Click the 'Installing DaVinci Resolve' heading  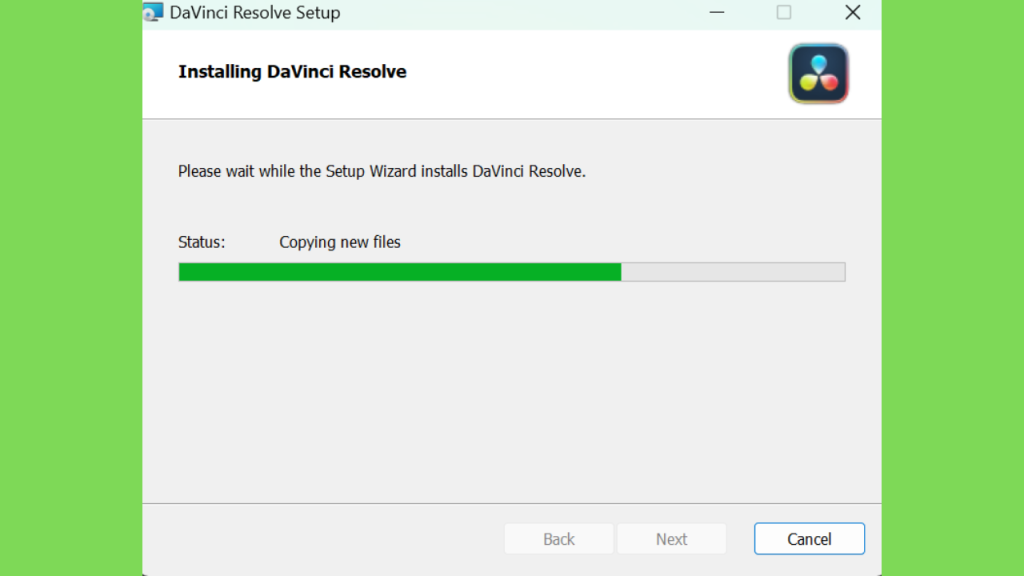coord(293,71)
